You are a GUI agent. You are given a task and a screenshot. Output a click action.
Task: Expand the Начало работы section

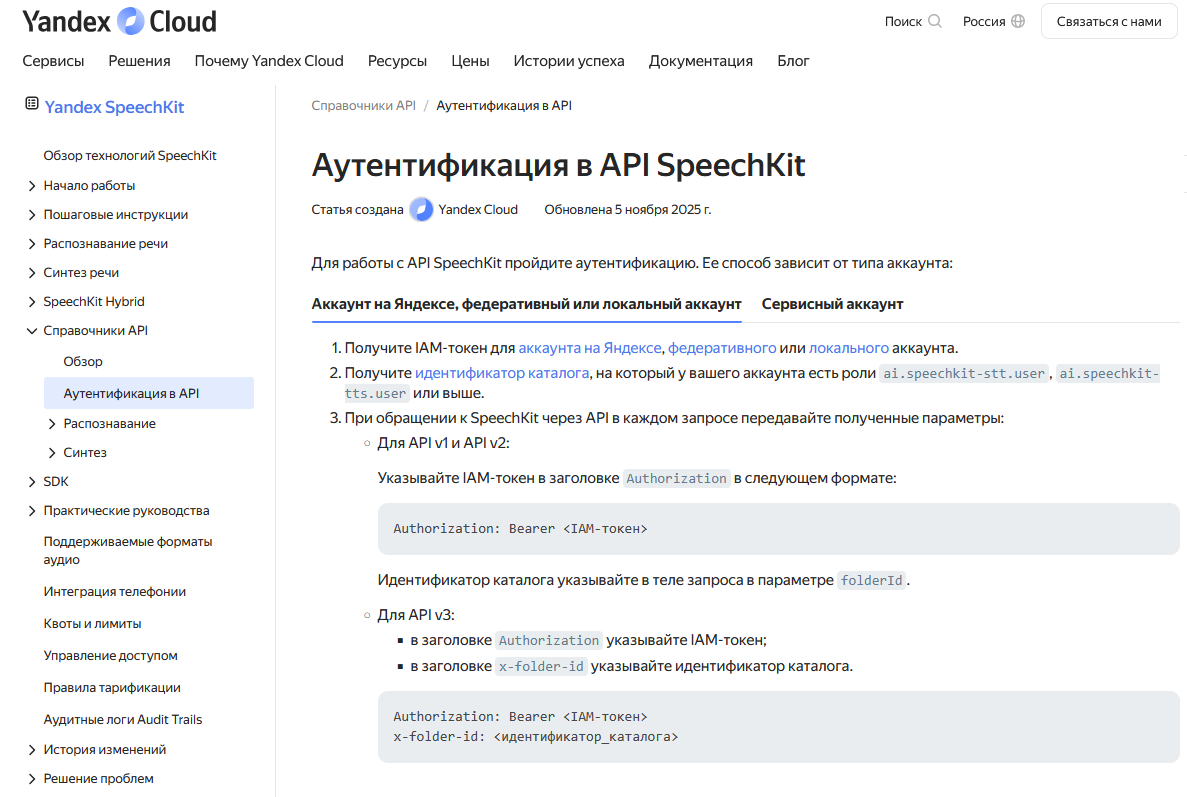32,186
